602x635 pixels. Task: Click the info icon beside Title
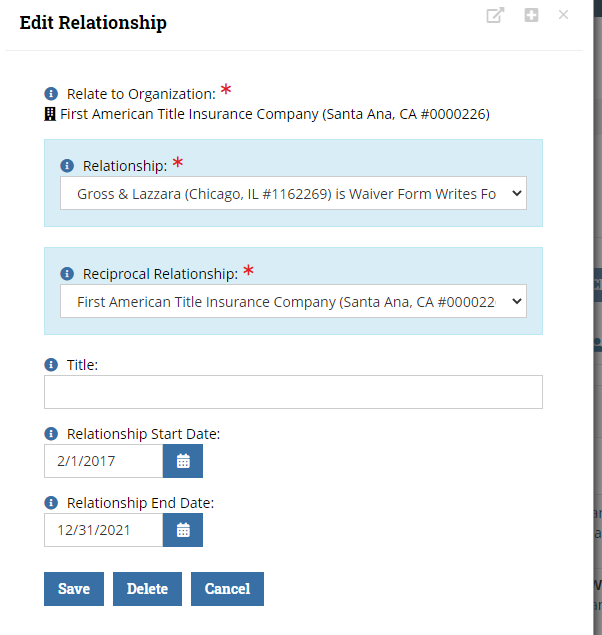(x=51, y=364)
